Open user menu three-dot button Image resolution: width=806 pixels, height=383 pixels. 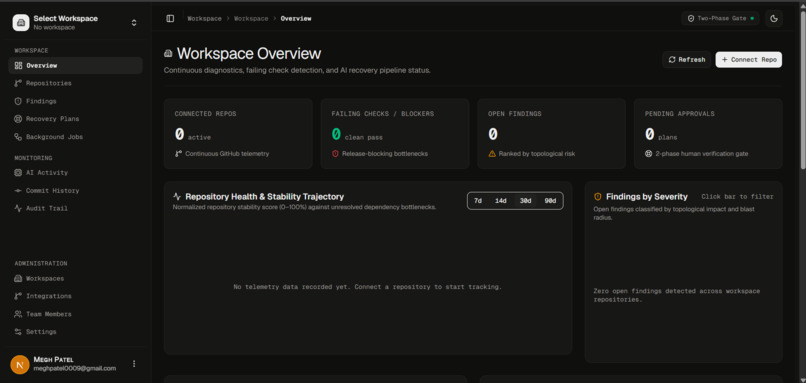tap(134, 363)
